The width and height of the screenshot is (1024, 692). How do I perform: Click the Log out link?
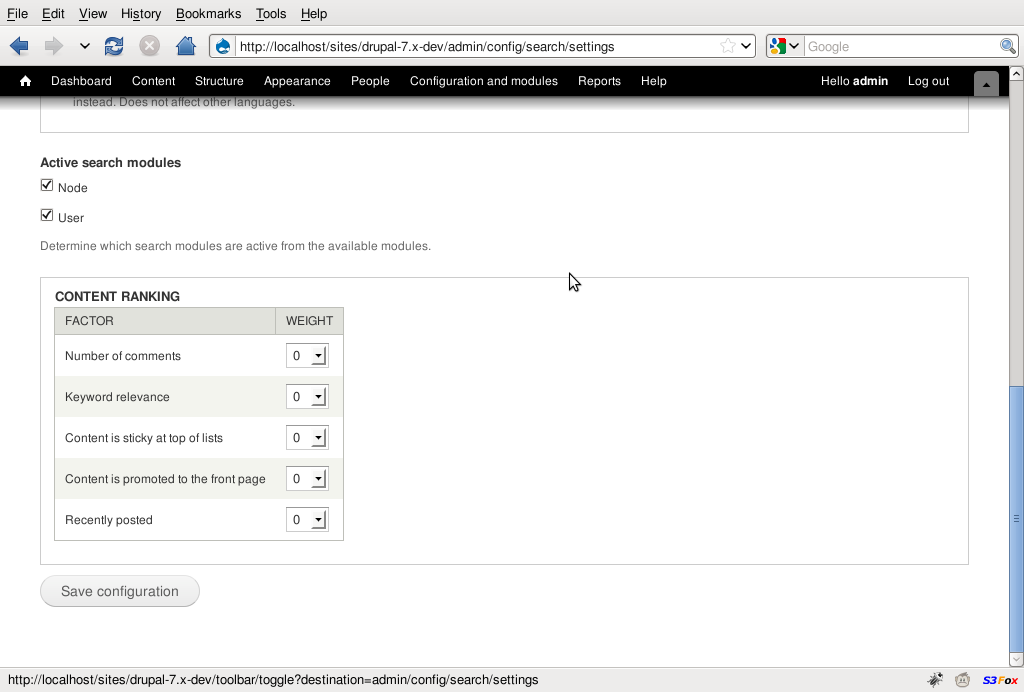[928, 81]
